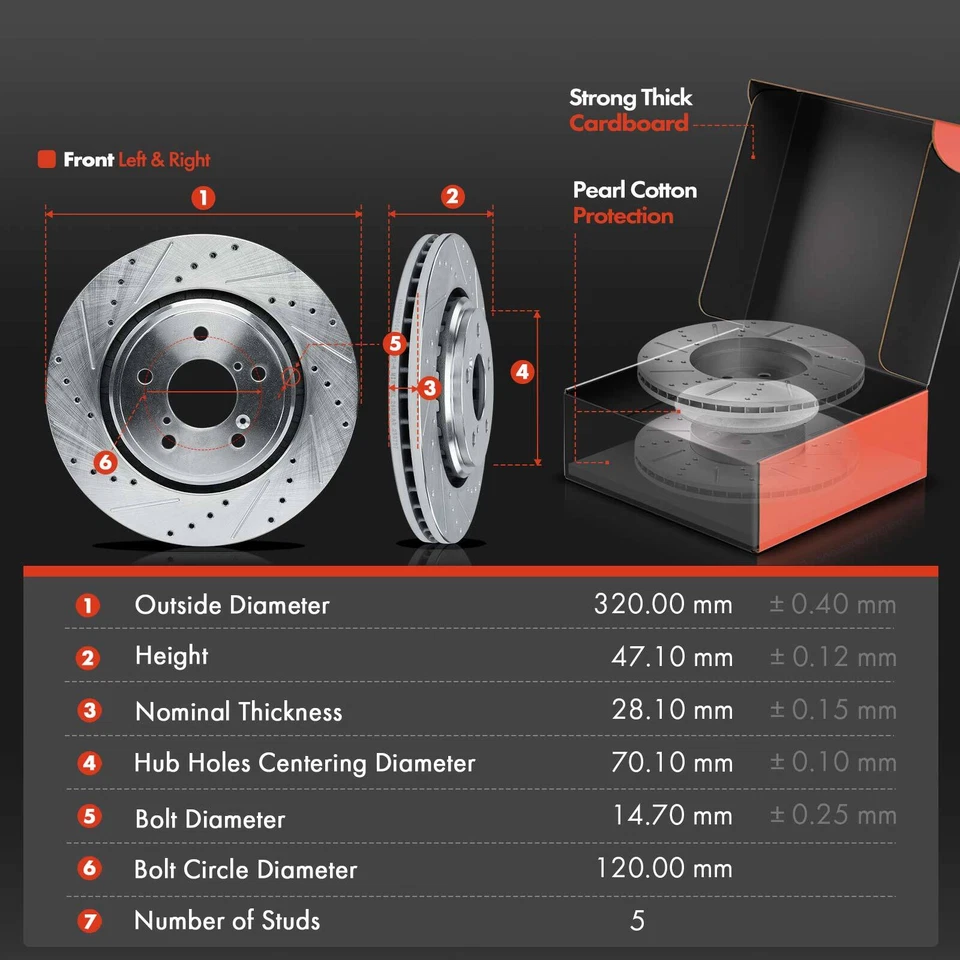Click the 'Front Left & Right' heading

click(137, 160)
